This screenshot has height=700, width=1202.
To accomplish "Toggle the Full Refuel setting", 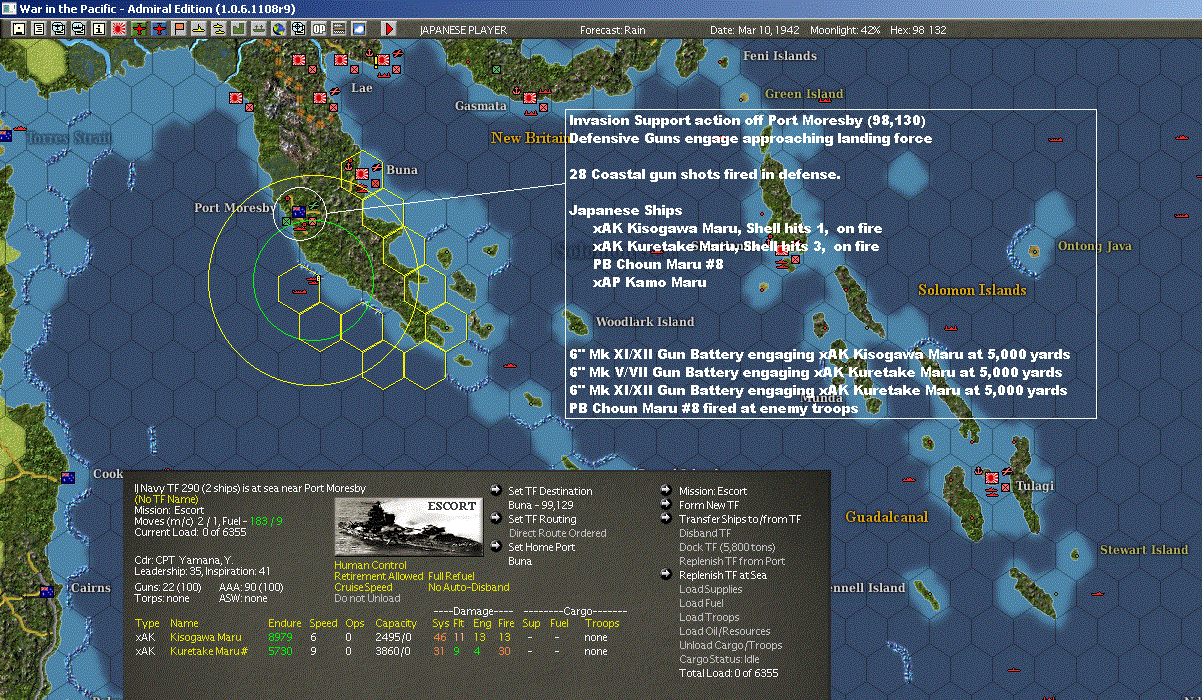I will click(451, 577).
